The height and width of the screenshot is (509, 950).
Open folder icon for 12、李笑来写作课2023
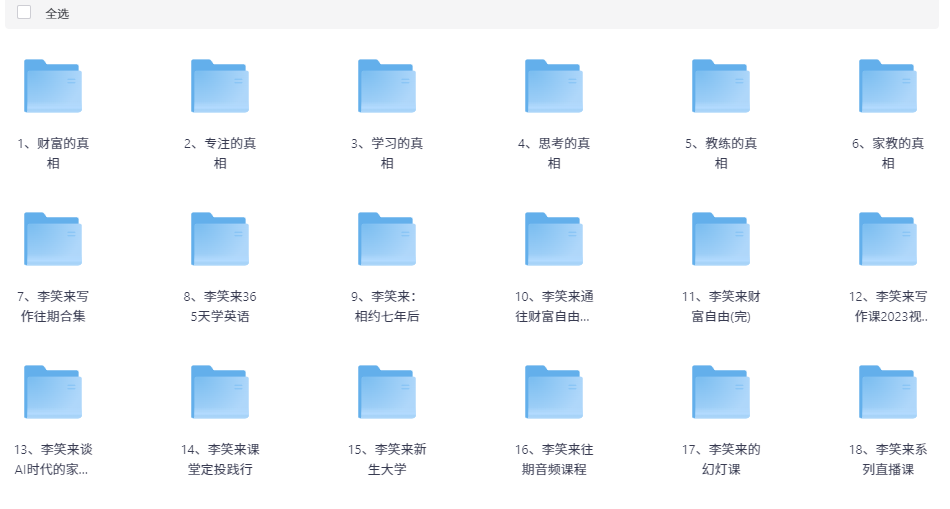[x=888, y=239]
